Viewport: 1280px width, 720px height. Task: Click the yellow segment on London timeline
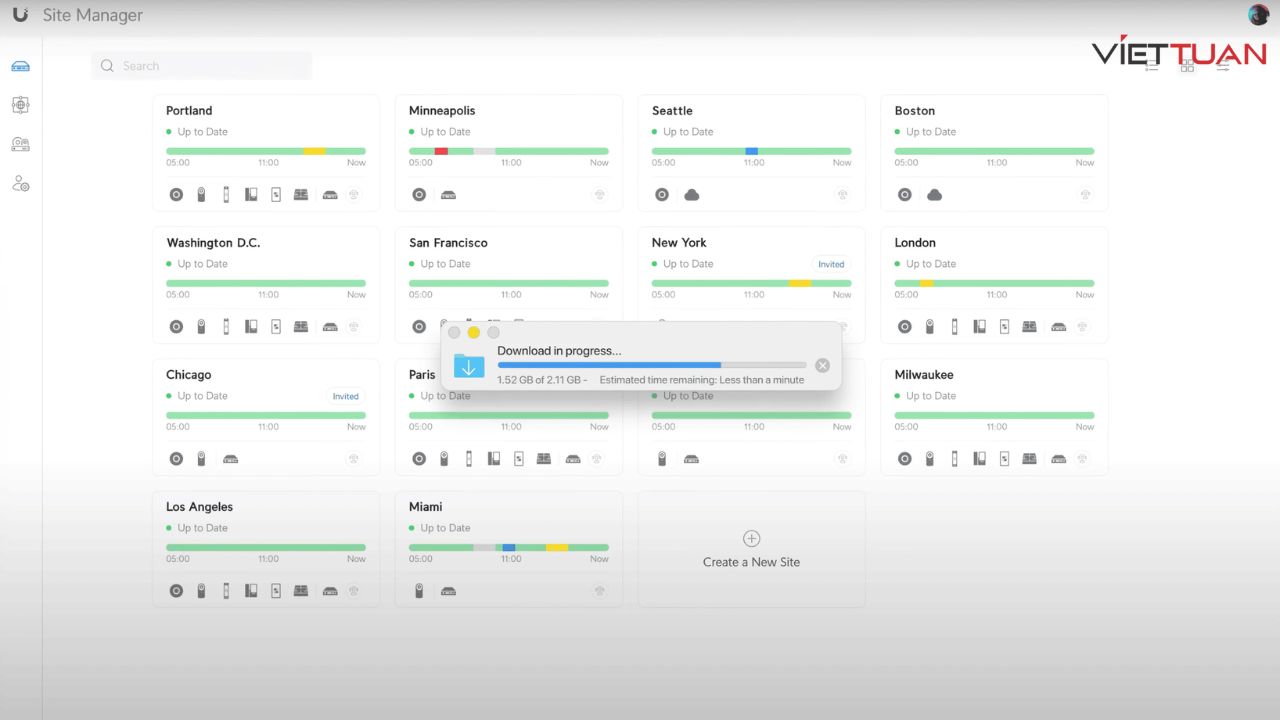[x=926, y=283]
